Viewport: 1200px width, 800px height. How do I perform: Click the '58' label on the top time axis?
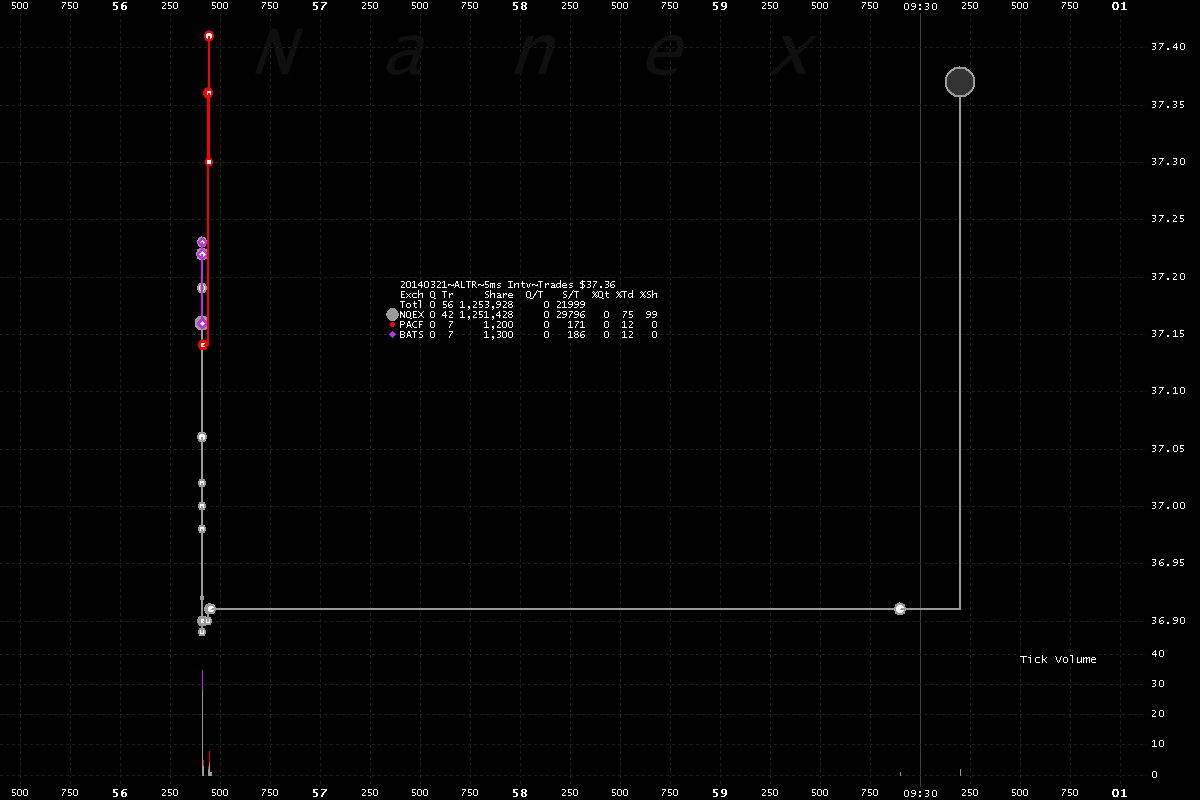coord(520,6)
